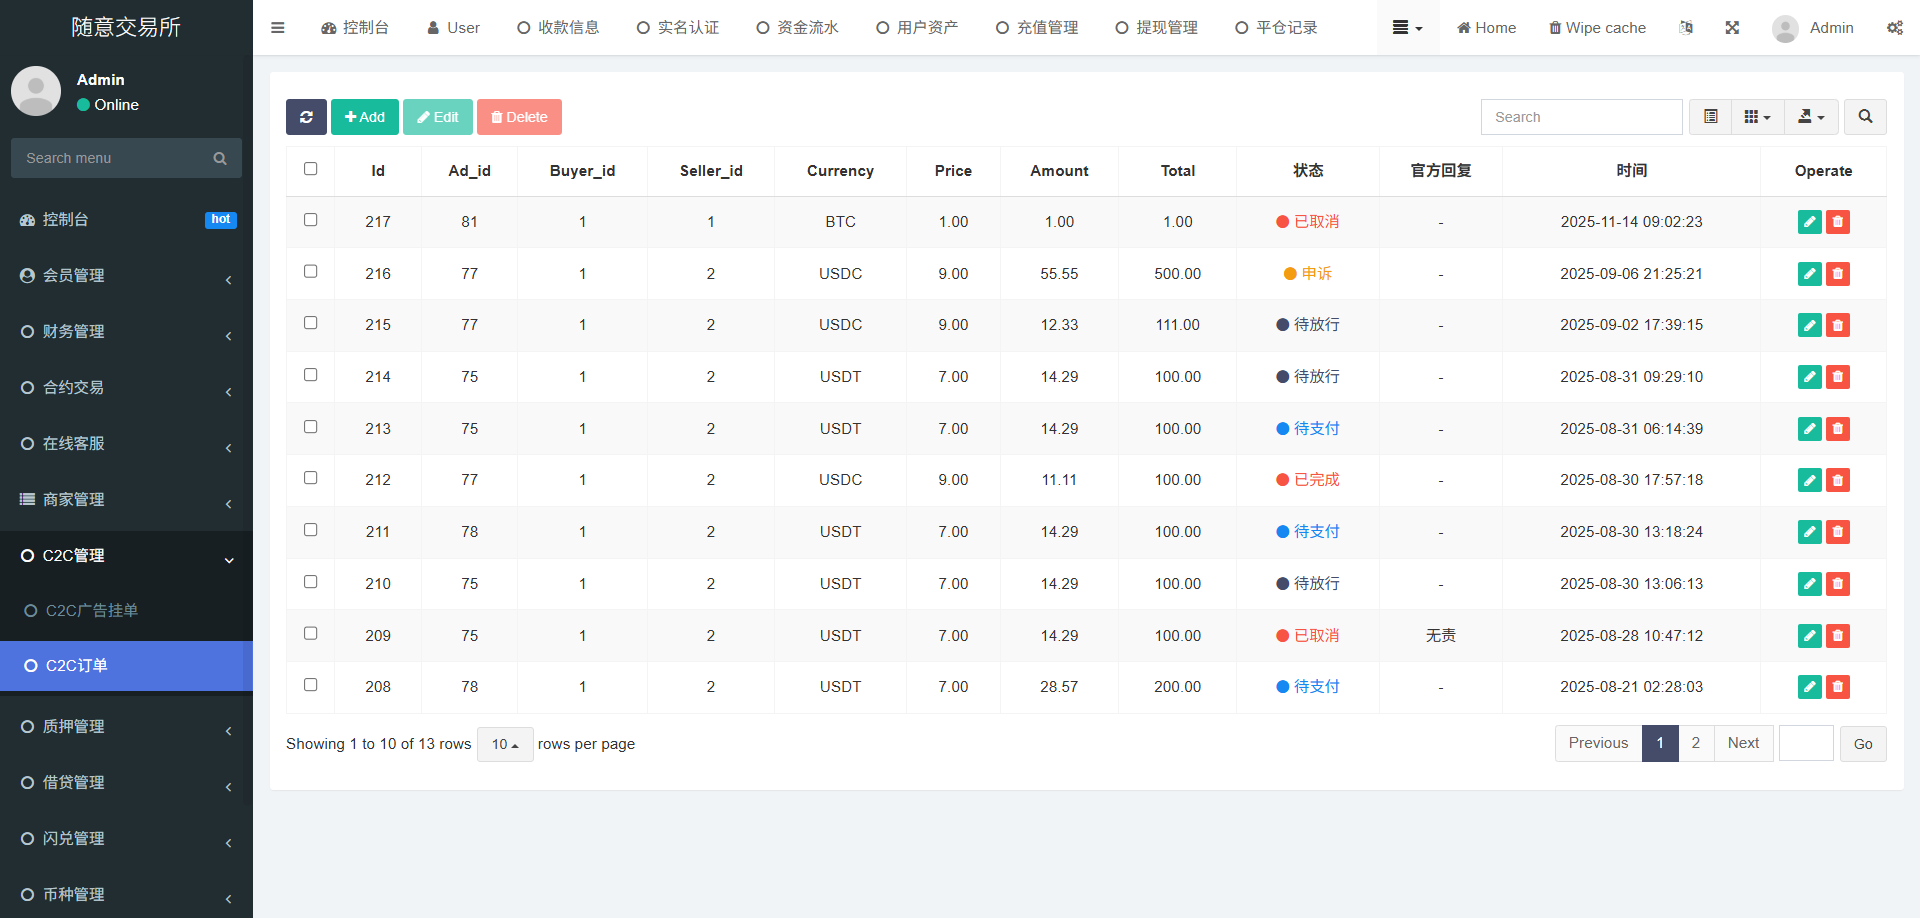
Task: Toggle the table card view icon
Action: (1711, 117)
